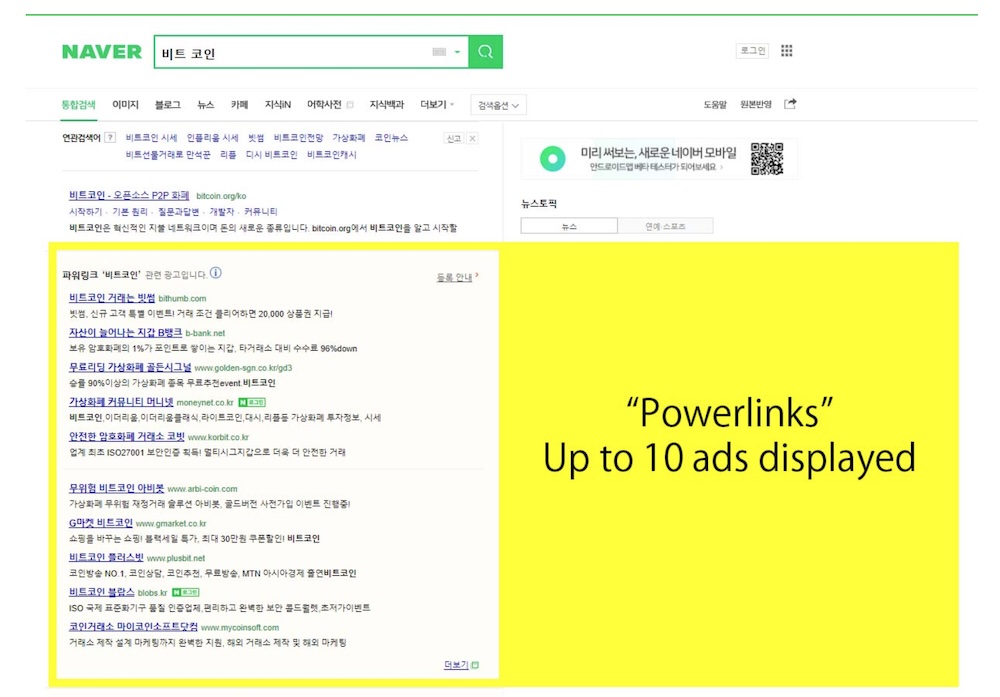Open the Naver apps grid icon

coord(787,50)
